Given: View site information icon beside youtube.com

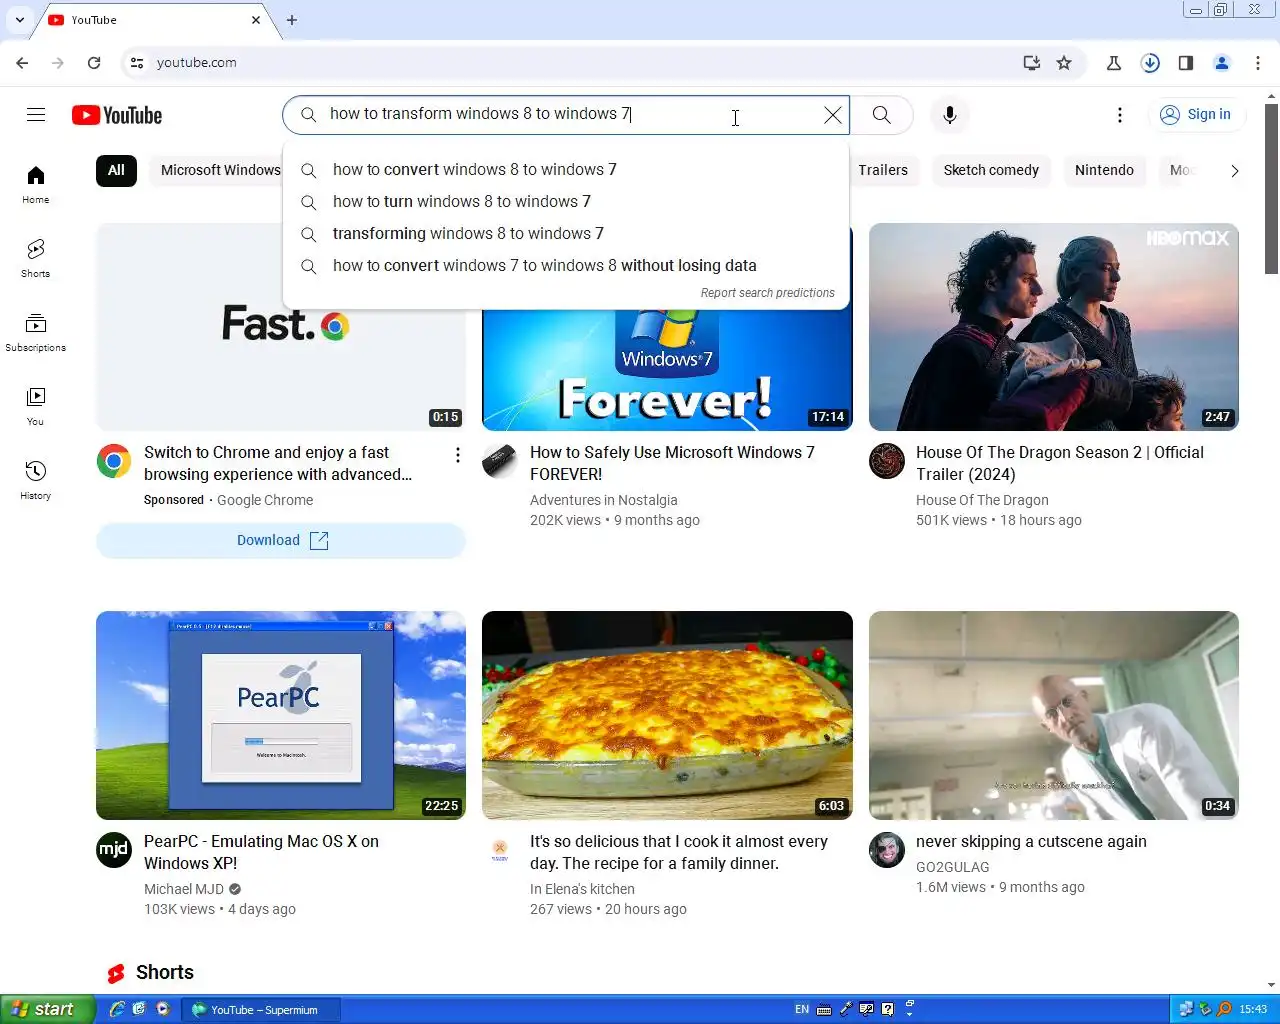Looking at the screenshot, I should click(x=137, y=63).
